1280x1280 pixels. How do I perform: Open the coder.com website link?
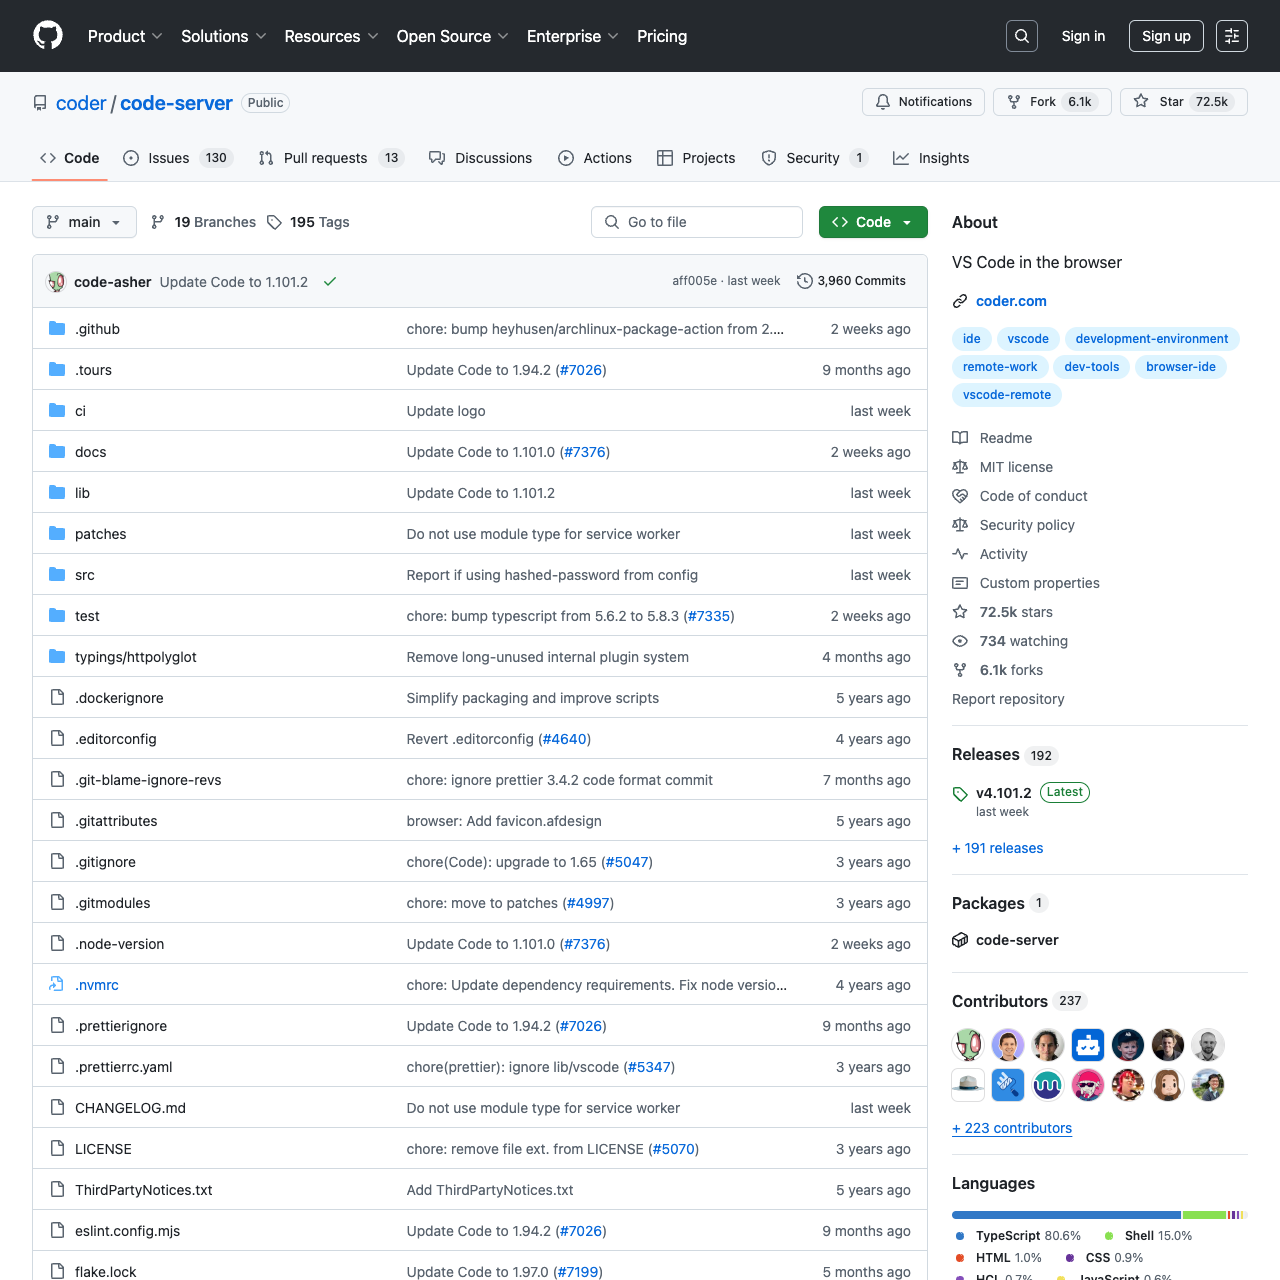tap(1011, 301)
